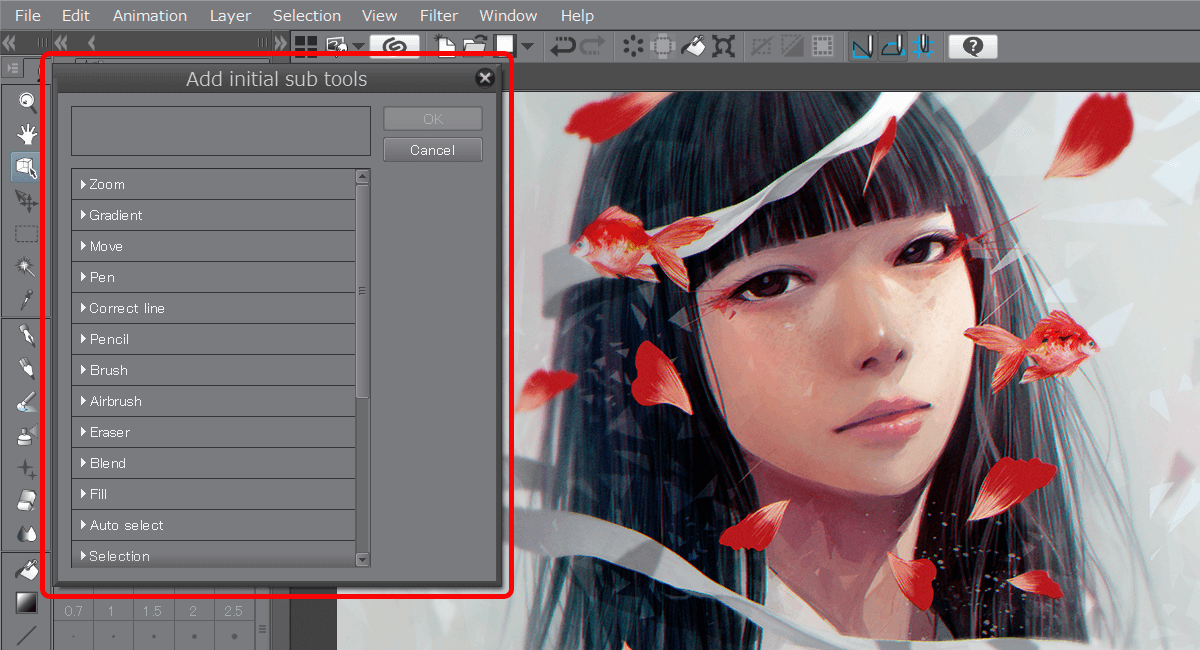Select the Brush tool in tool palette
The image size is (1200, 650).
[x=27, y=401]
